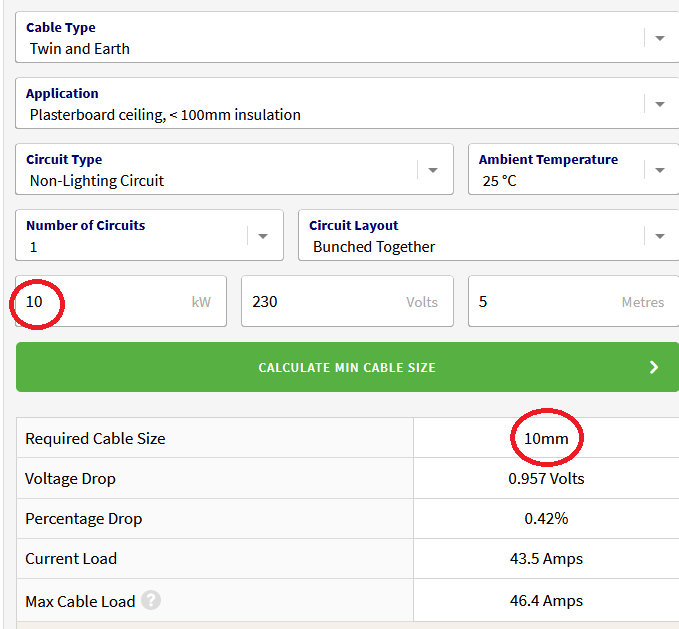The width and height of the screenshot is (679, 629).
Task: Click the Voltage Drop row label
Action: pos(70,479)
